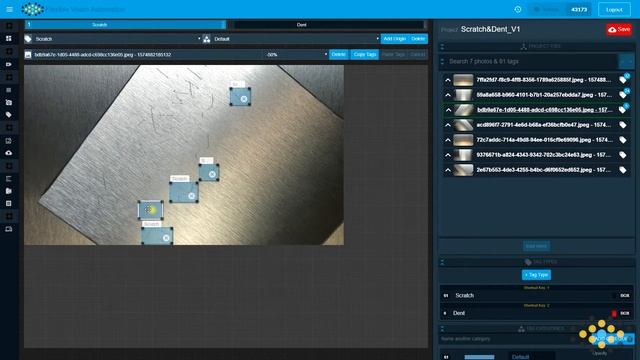Open the device icon at bottom of left sidebar

click(x=9, y=229)
